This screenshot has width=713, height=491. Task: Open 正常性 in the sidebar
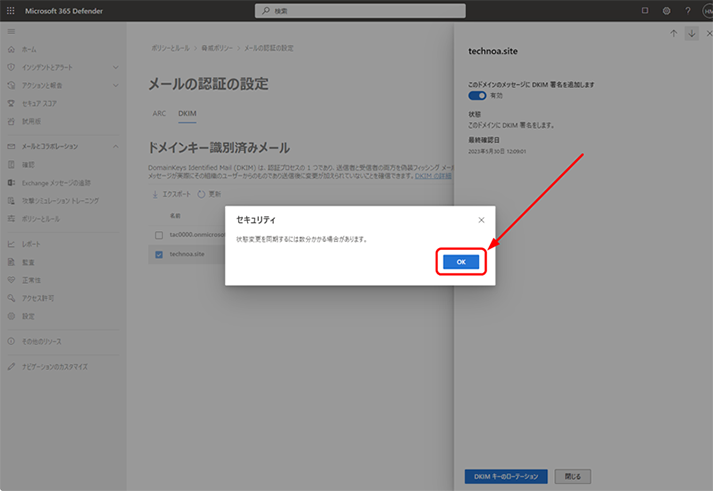(31, 280)
